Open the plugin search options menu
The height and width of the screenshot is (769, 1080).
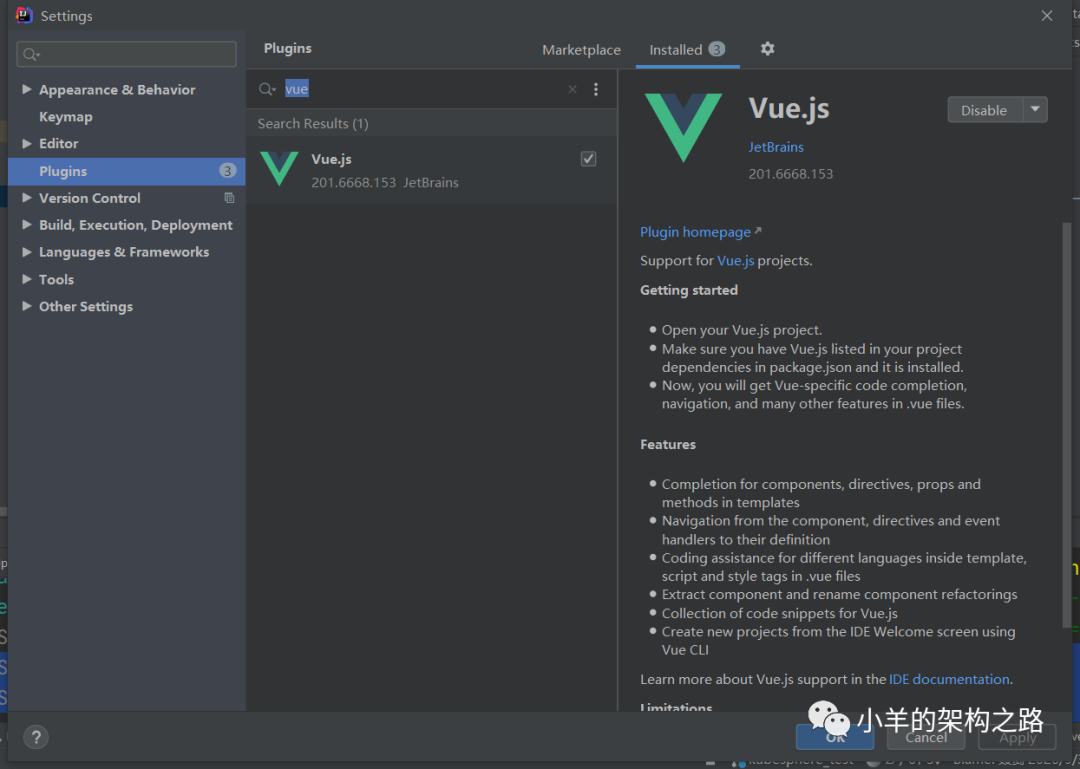click(596, 89)
